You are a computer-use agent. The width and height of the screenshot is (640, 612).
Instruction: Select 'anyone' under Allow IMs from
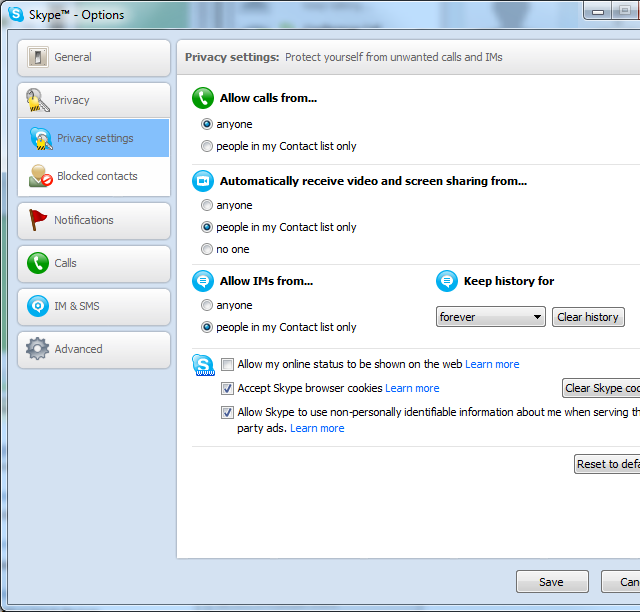click(x=207, y=305)
